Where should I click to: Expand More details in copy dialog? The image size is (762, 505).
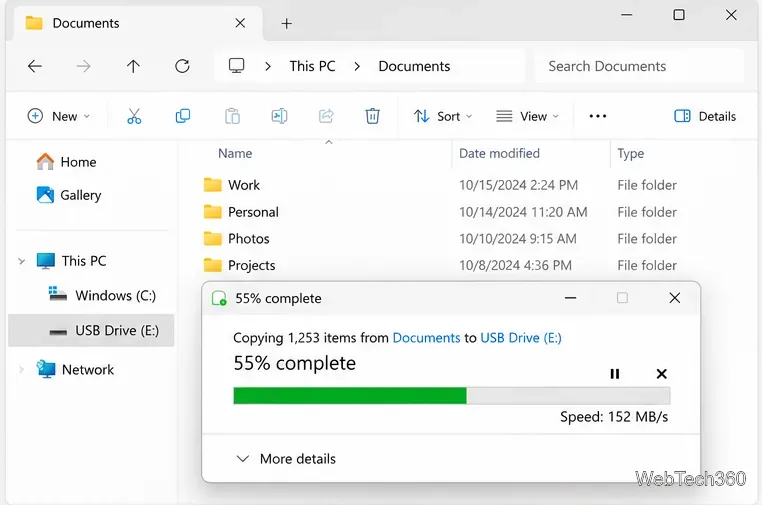point(286,459)
